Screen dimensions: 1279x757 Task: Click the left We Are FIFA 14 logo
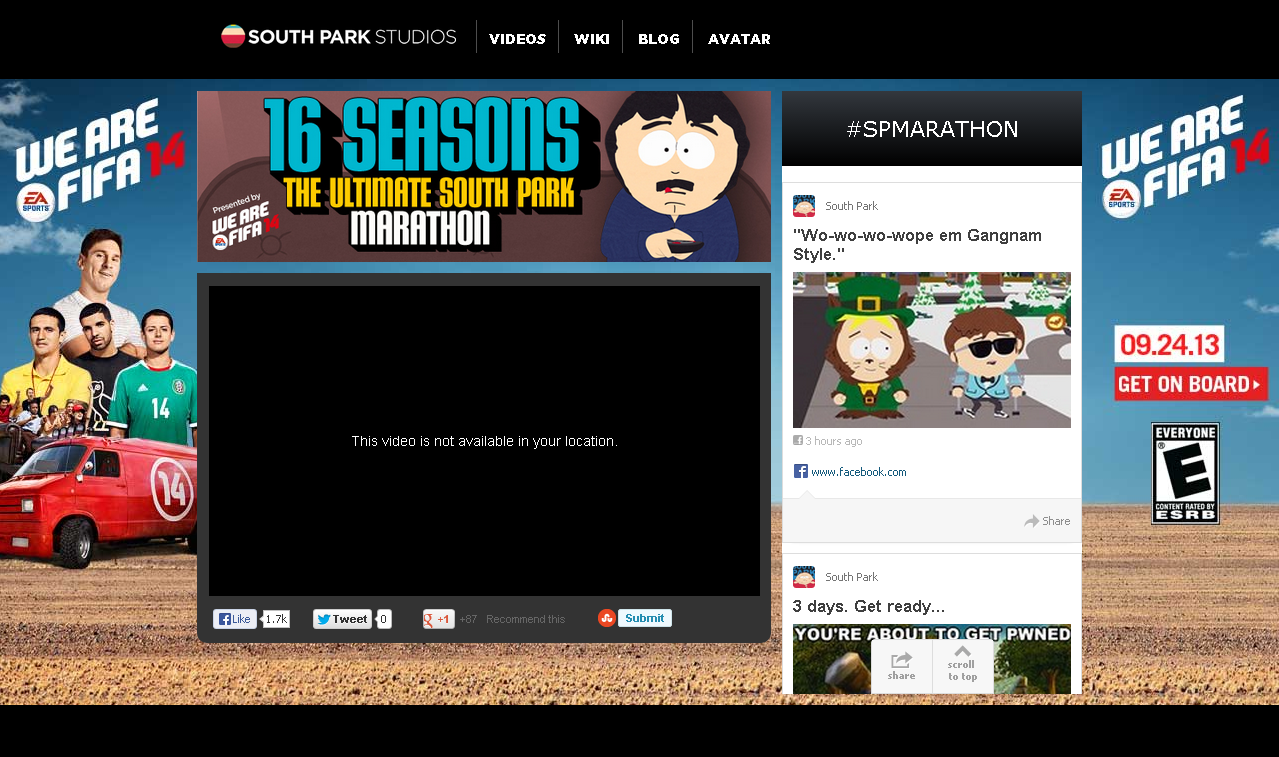[x=100, y=160]
